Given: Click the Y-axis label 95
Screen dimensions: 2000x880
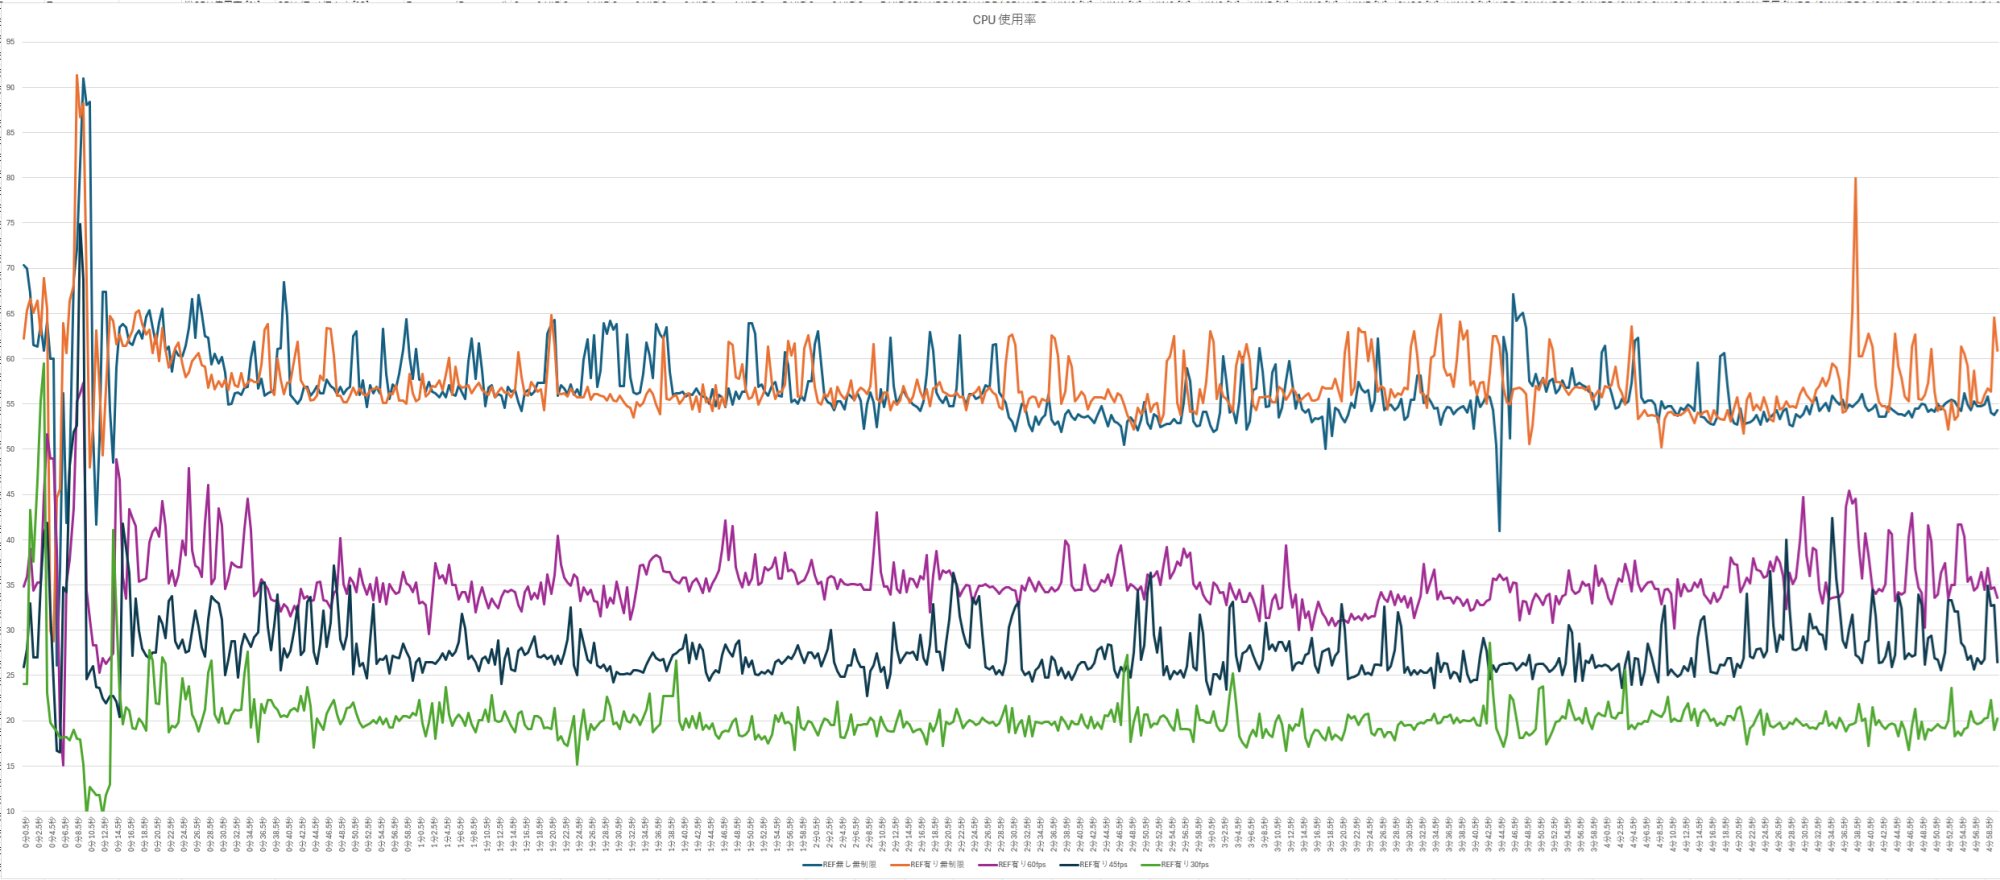Looking at the screenshot, I should click(x=10, y=42).
